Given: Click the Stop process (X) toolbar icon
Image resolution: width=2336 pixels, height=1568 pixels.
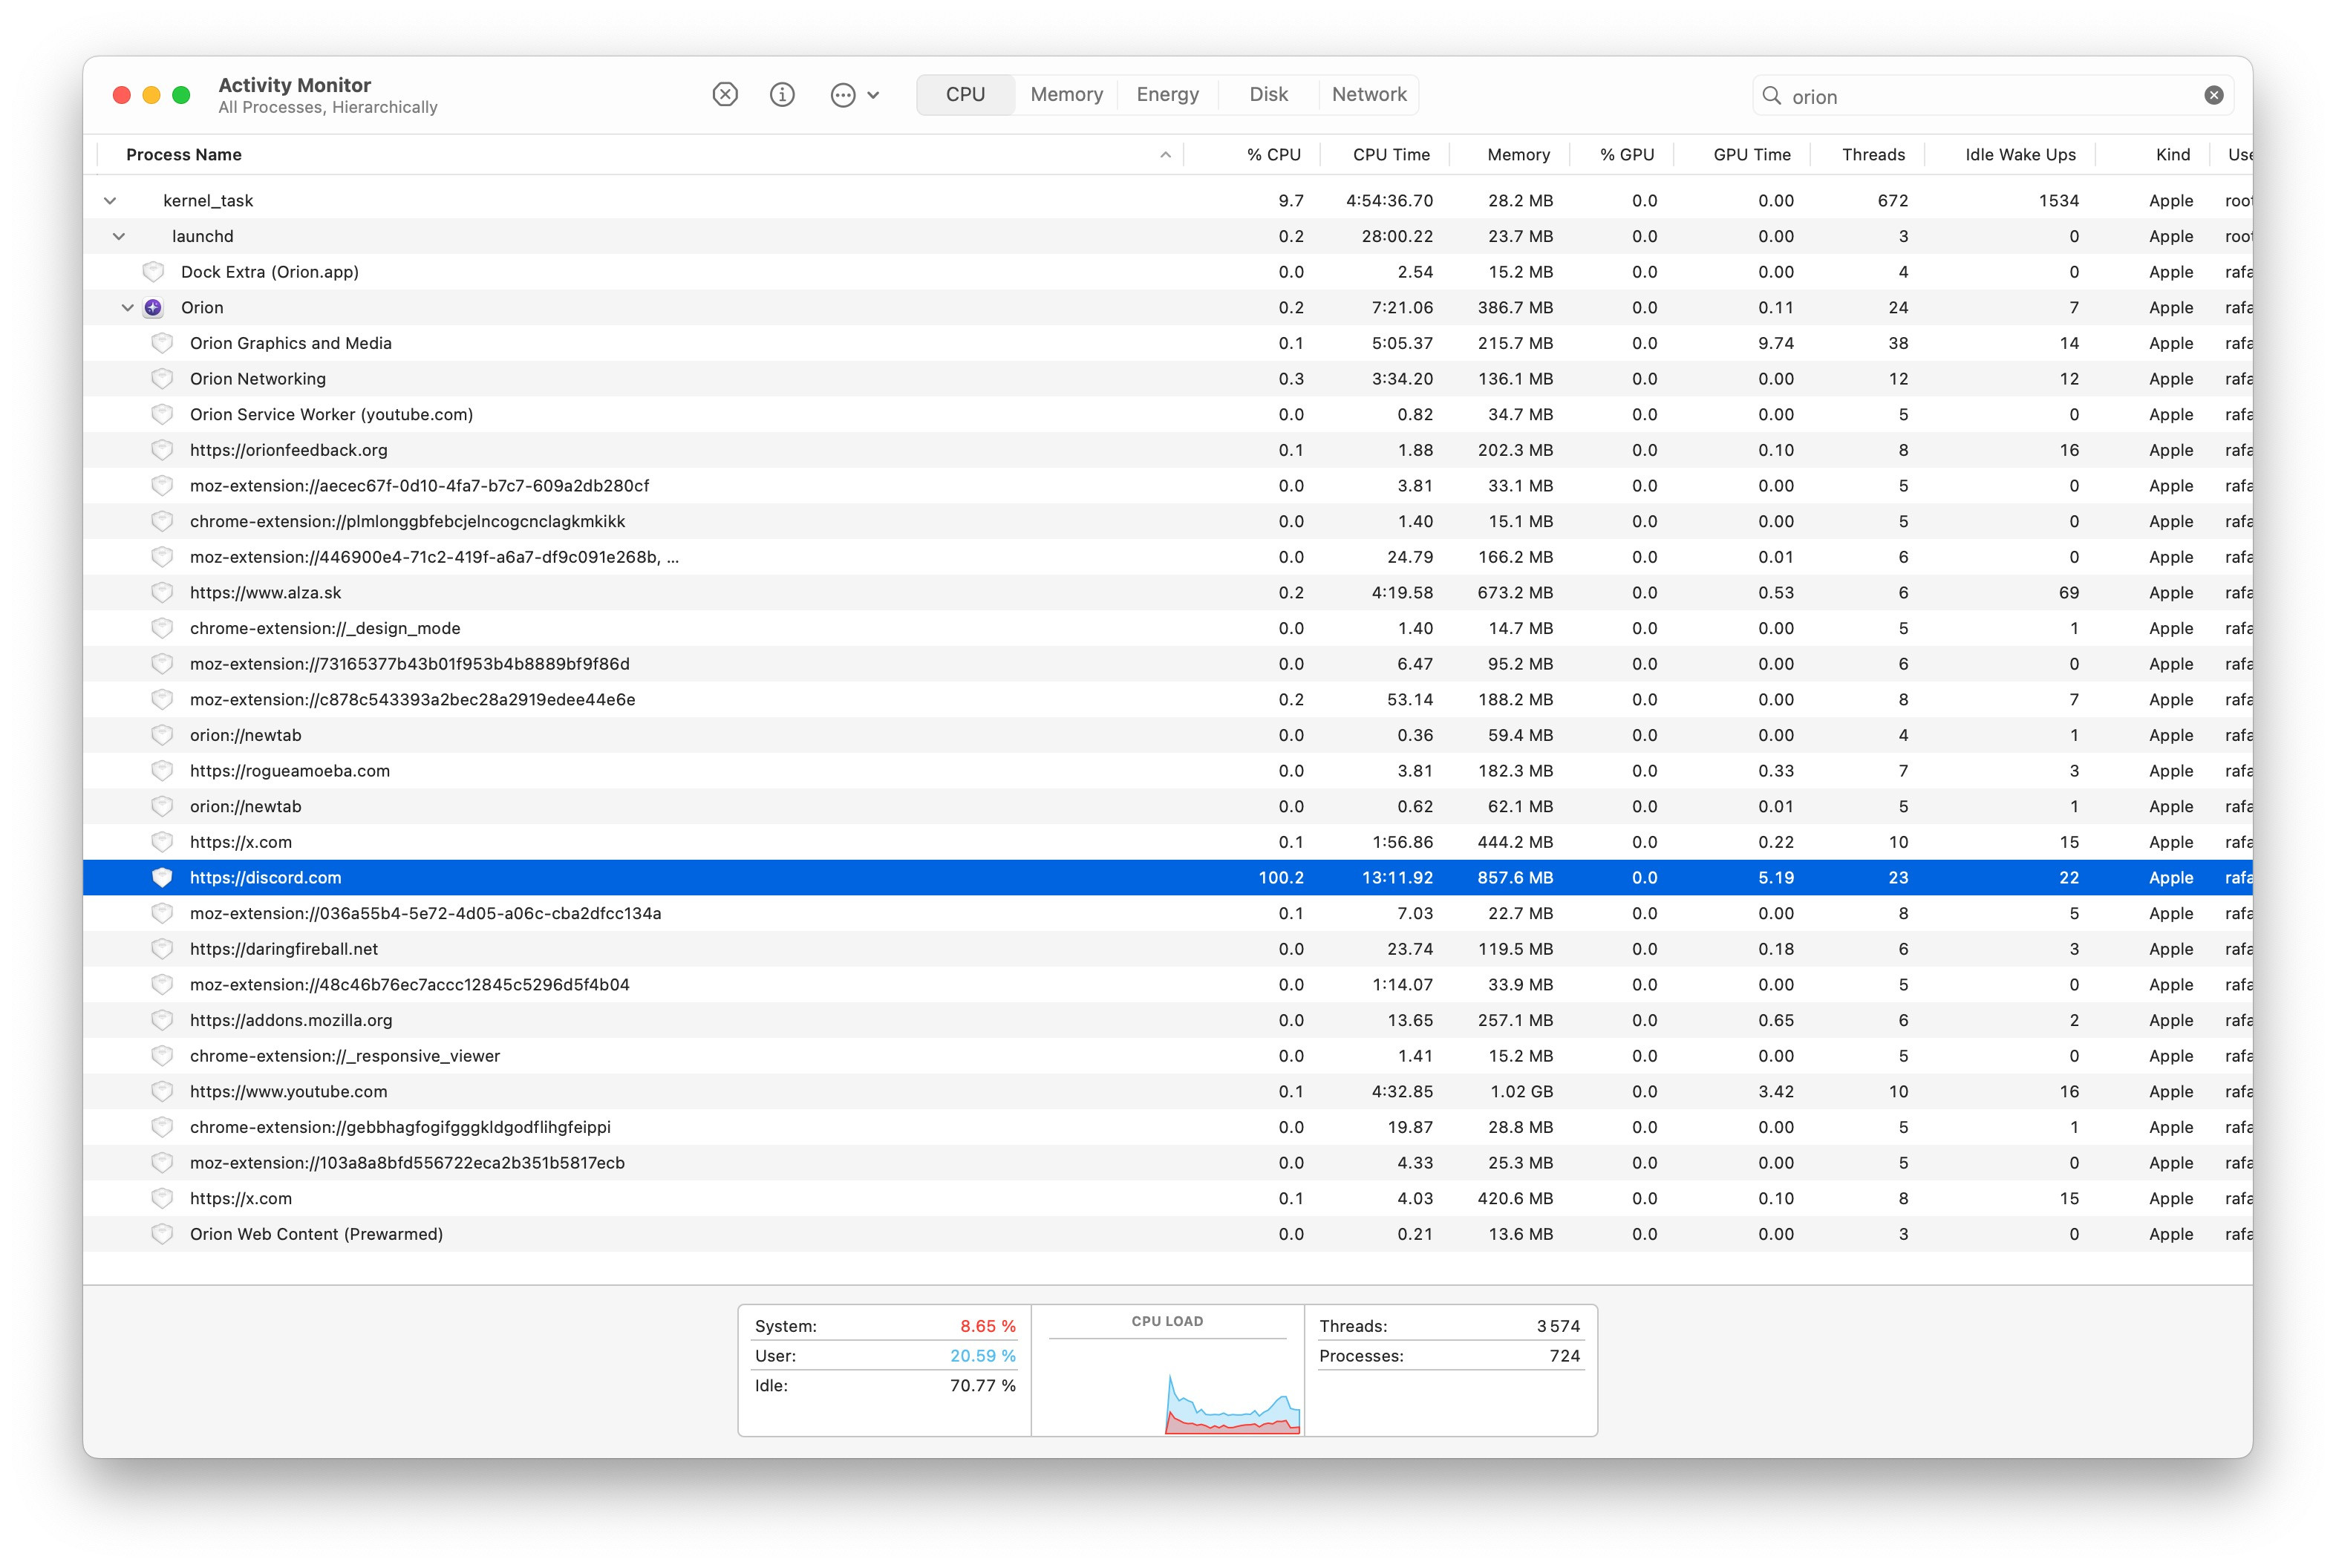Looking at the screenshot, I should 725,94.
